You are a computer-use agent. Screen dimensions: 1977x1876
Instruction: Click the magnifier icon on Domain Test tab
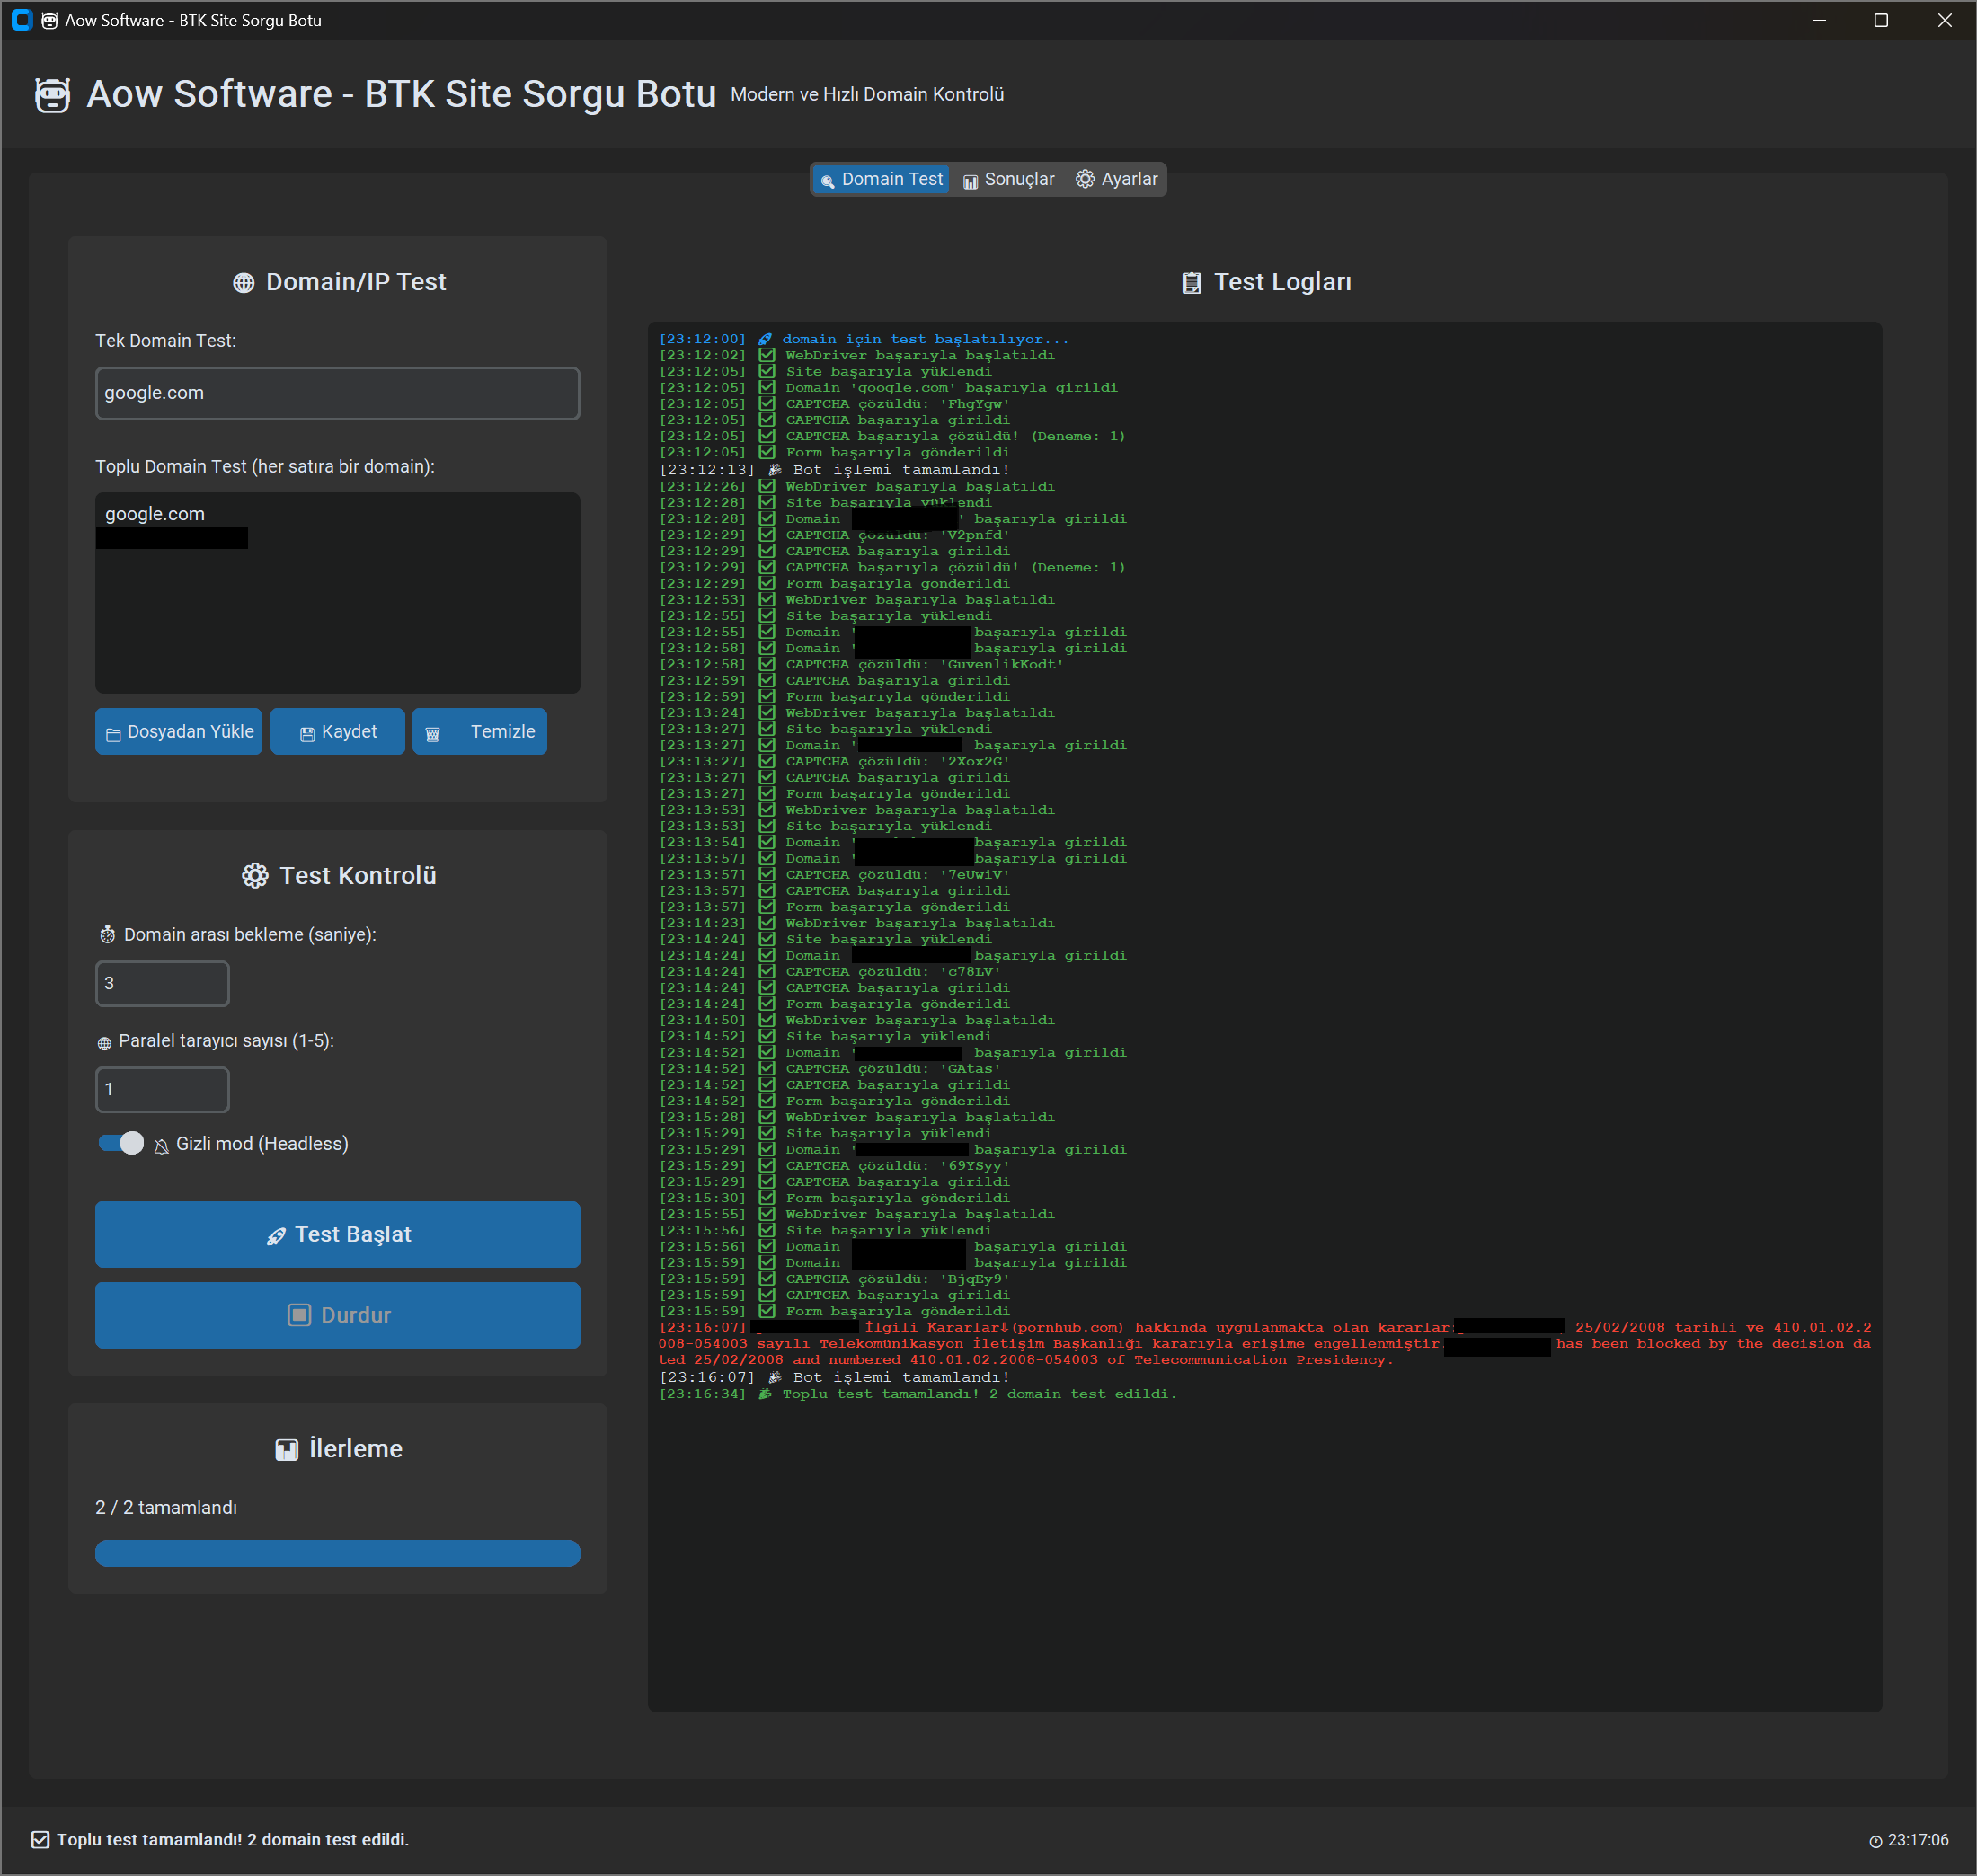tap(827, 182)
